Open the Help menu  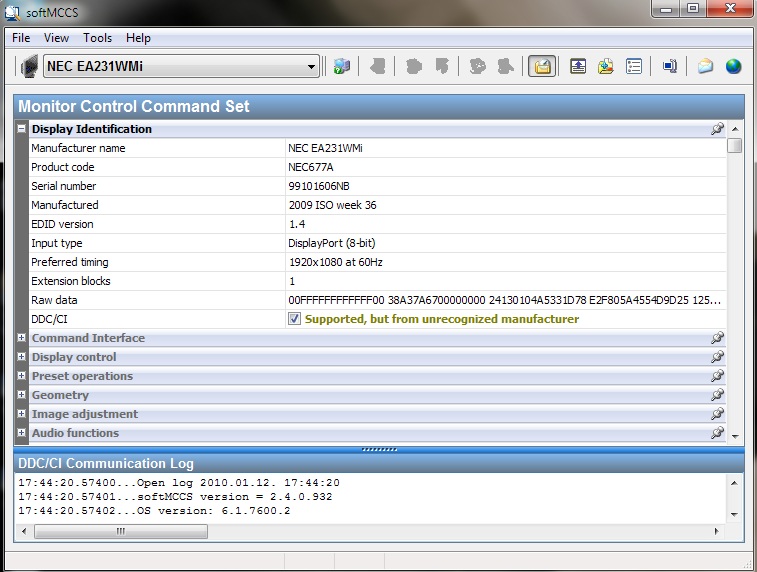coord(138,38)
